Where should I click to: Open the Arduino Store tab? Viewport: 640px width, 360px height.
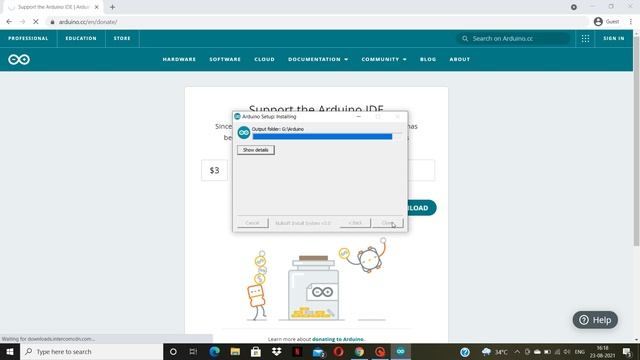122,38
